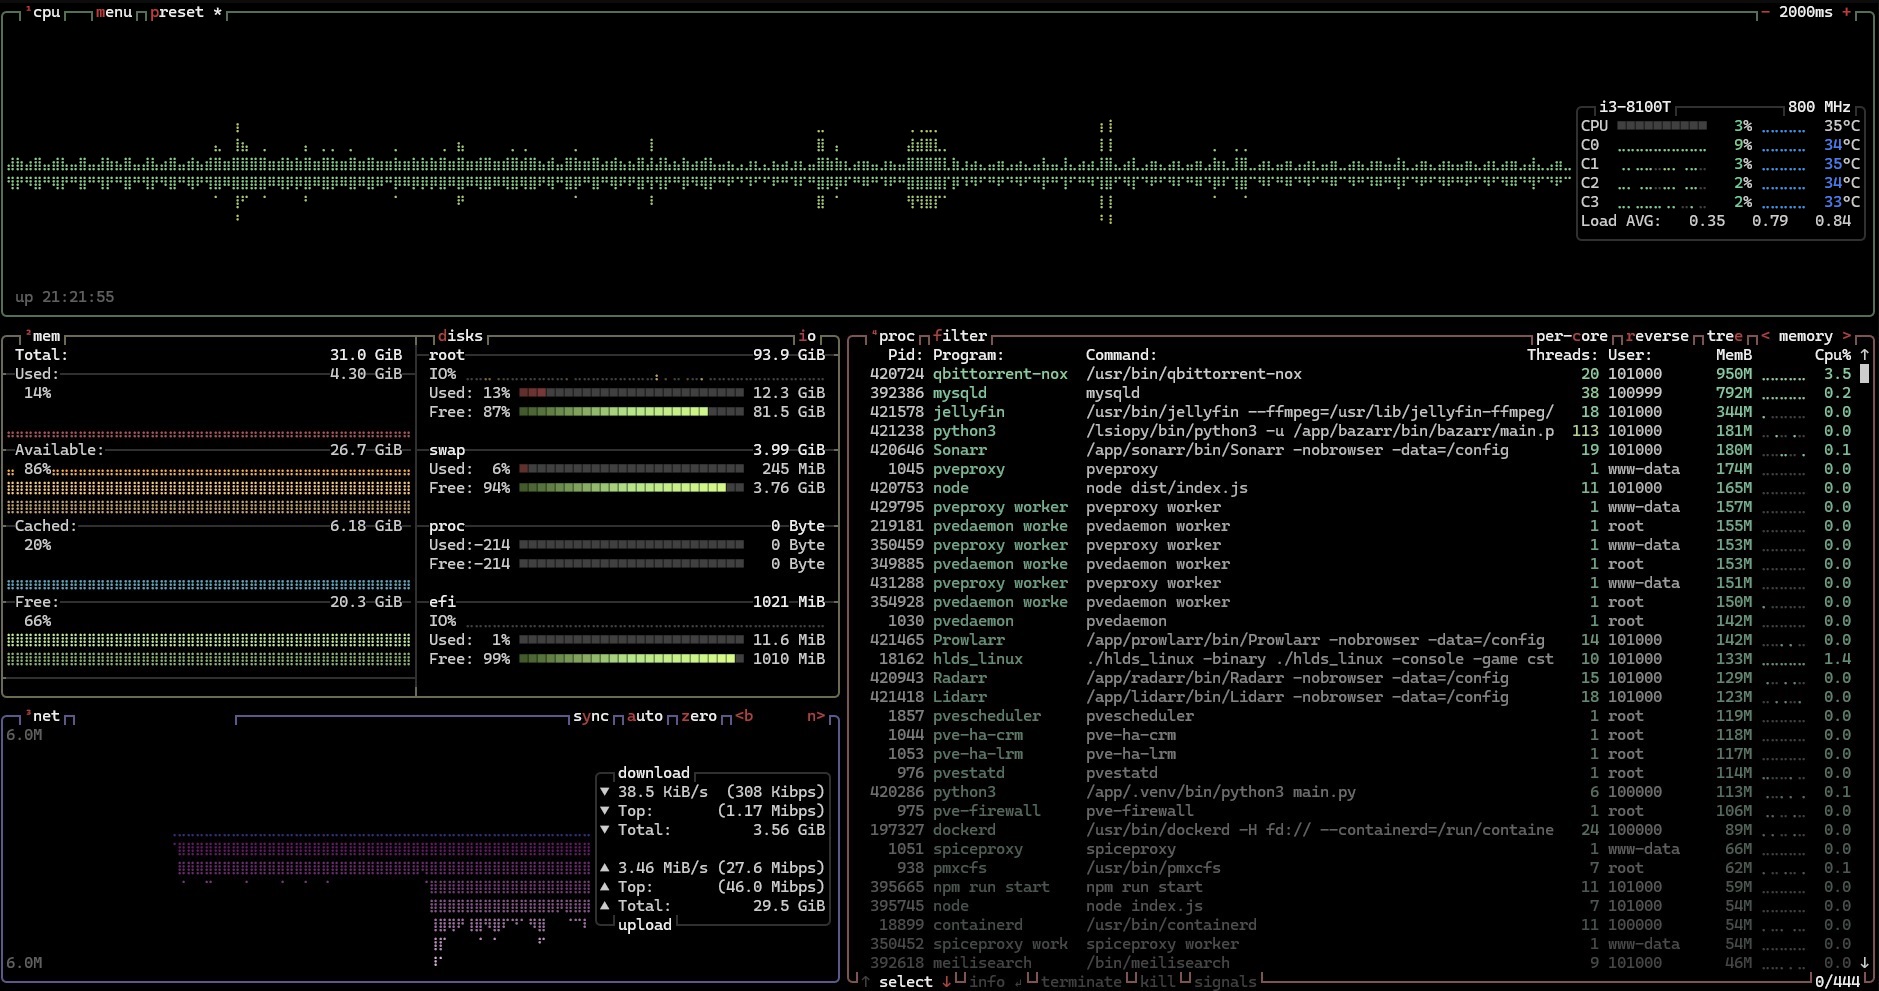Click the up arrow beside select
1879x991 pixels.
866,982
